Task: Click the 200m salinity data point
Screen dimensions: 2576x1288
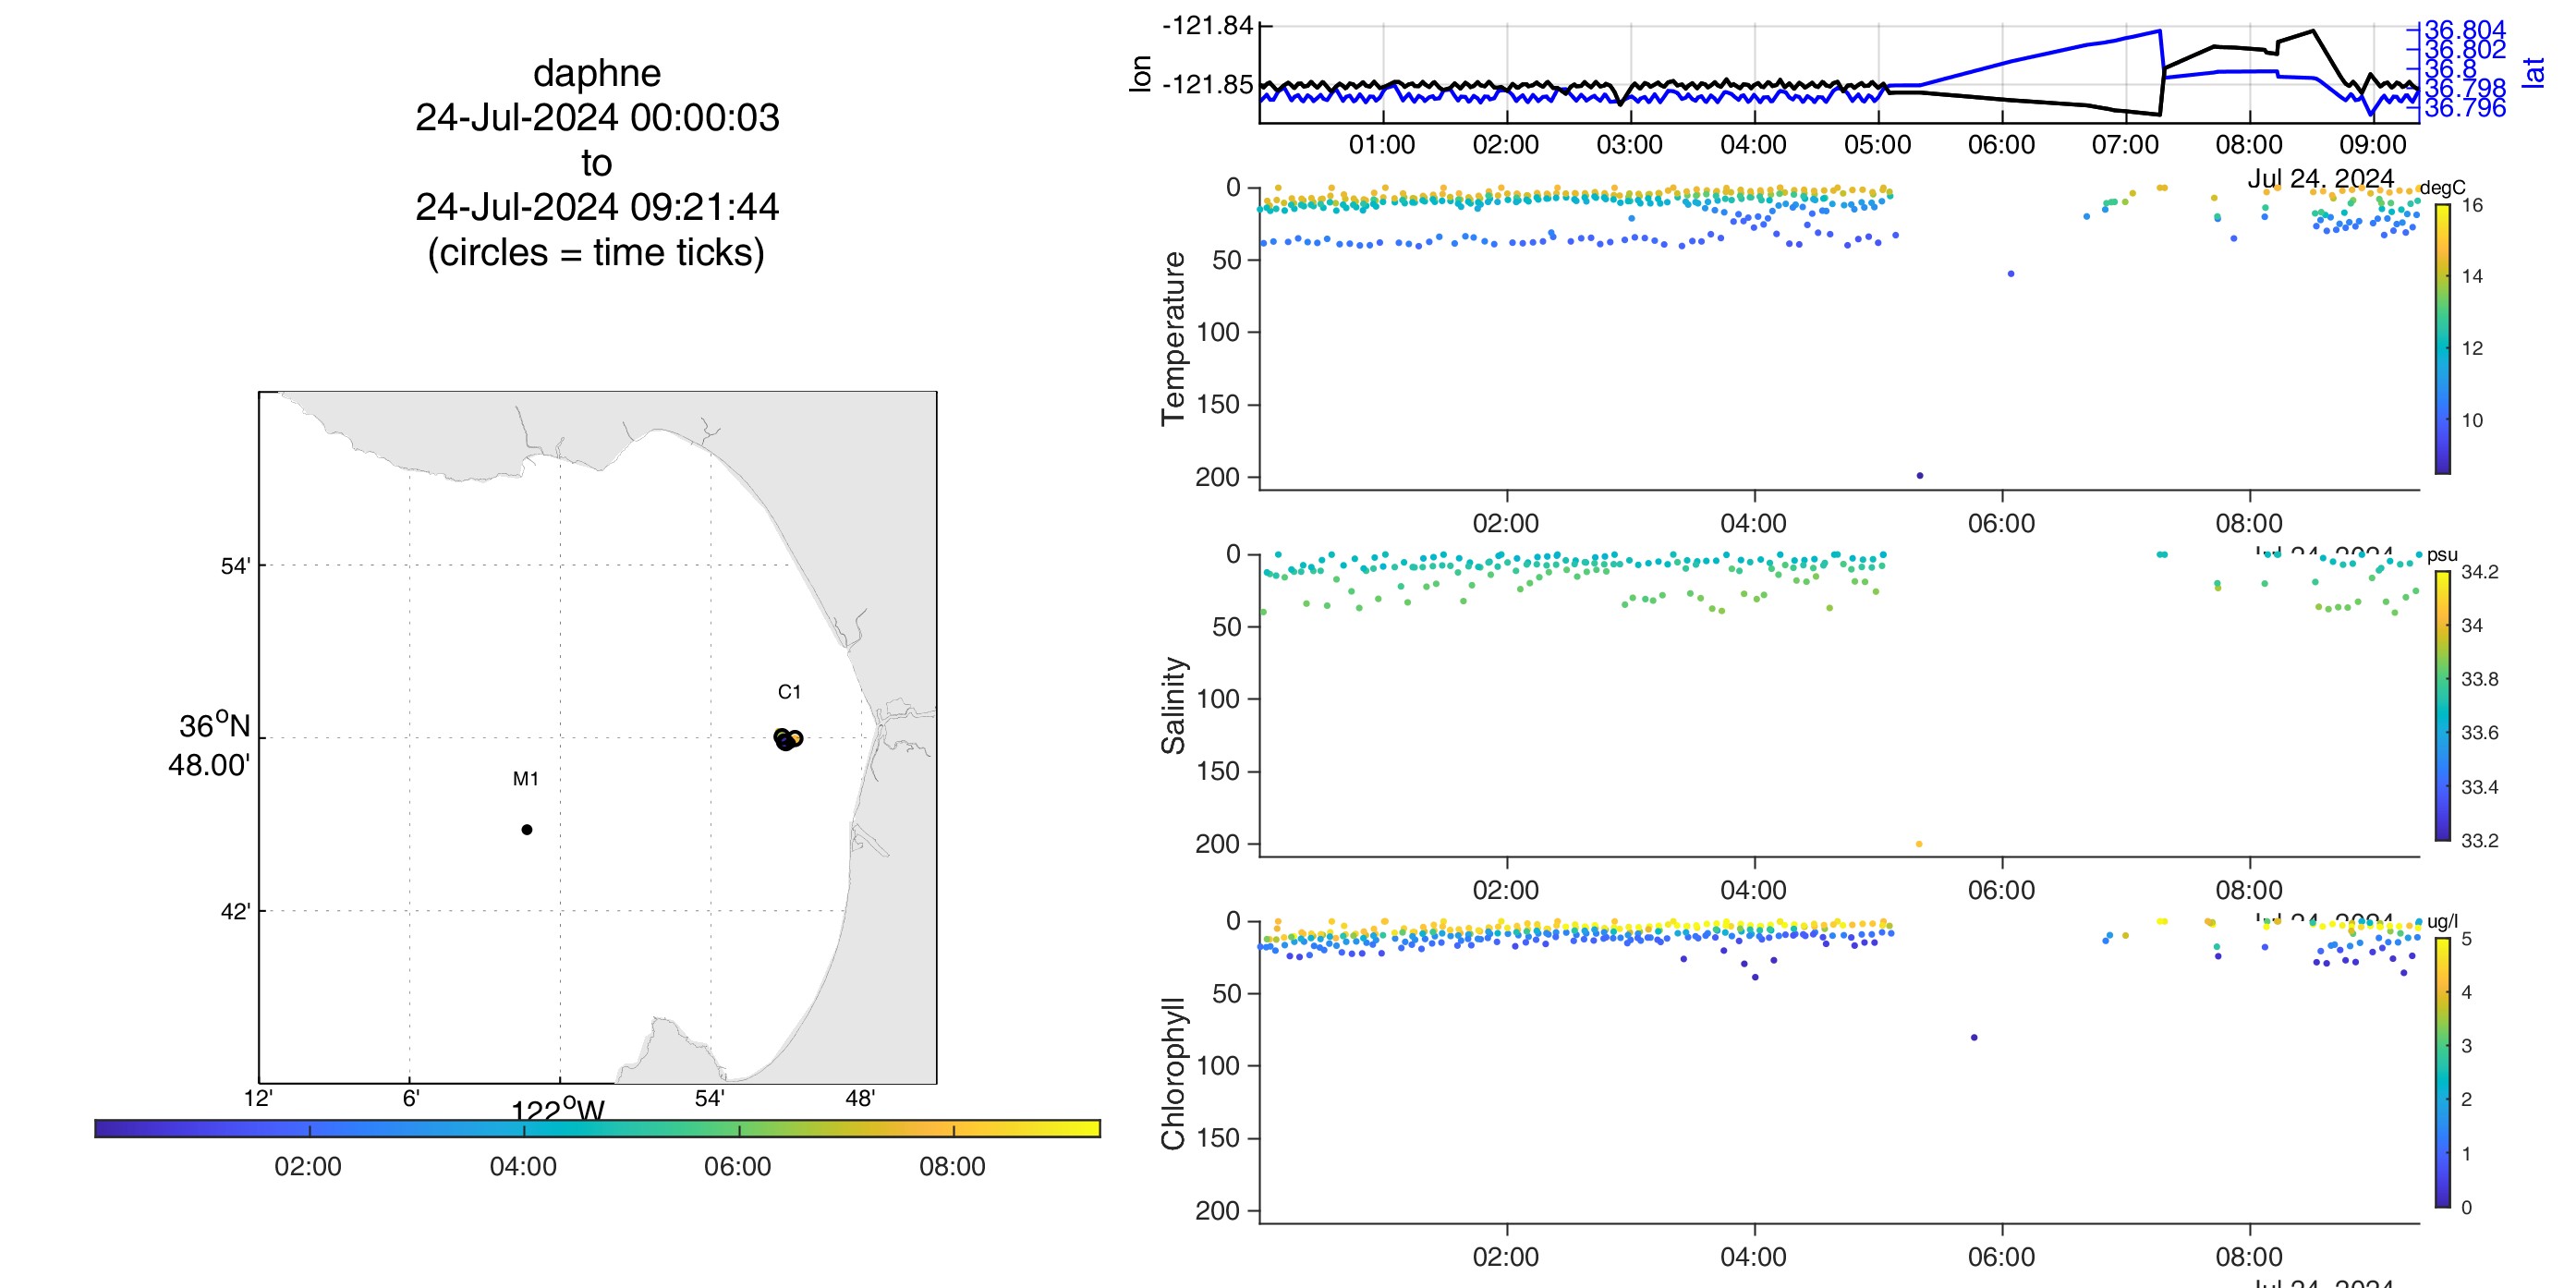Action: [x=1919, y=844]
